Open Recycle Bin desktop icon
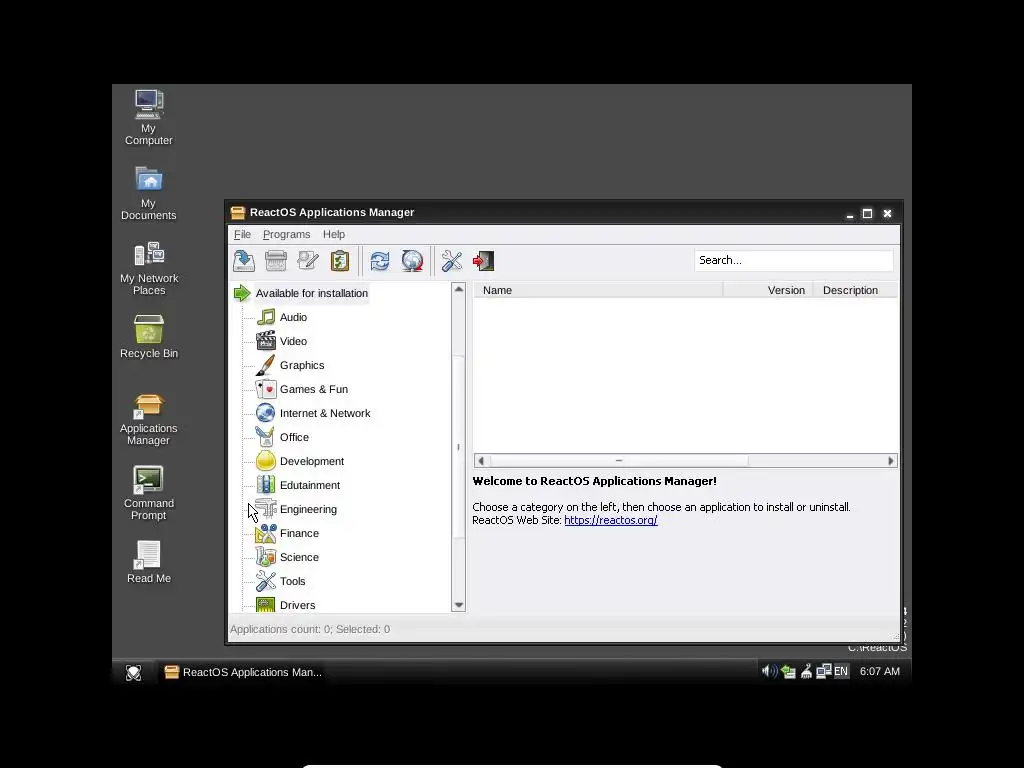The width and height of the screenshot is (1024, 768). point(149,329)
